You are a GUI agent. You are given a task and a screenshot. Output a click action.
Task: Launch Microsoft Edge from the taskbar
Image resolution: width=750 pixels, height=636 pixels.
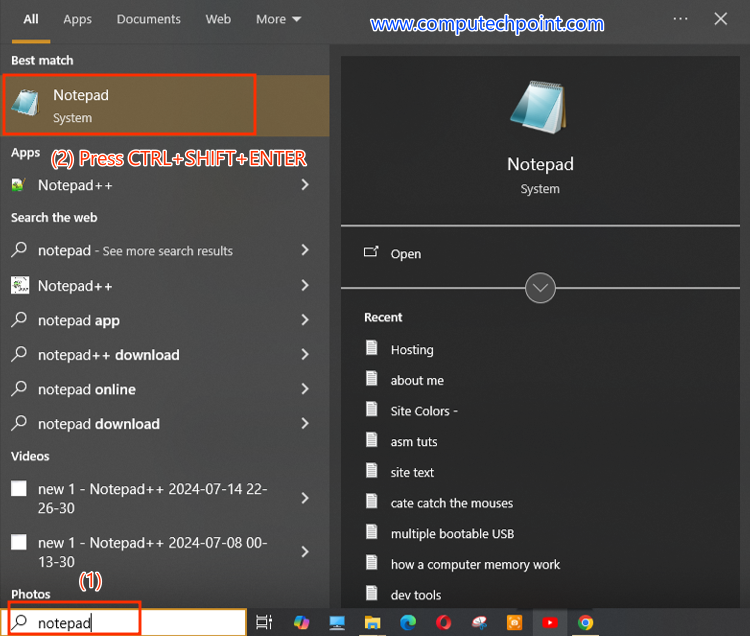pyautogui.click(x=408, y=623)
